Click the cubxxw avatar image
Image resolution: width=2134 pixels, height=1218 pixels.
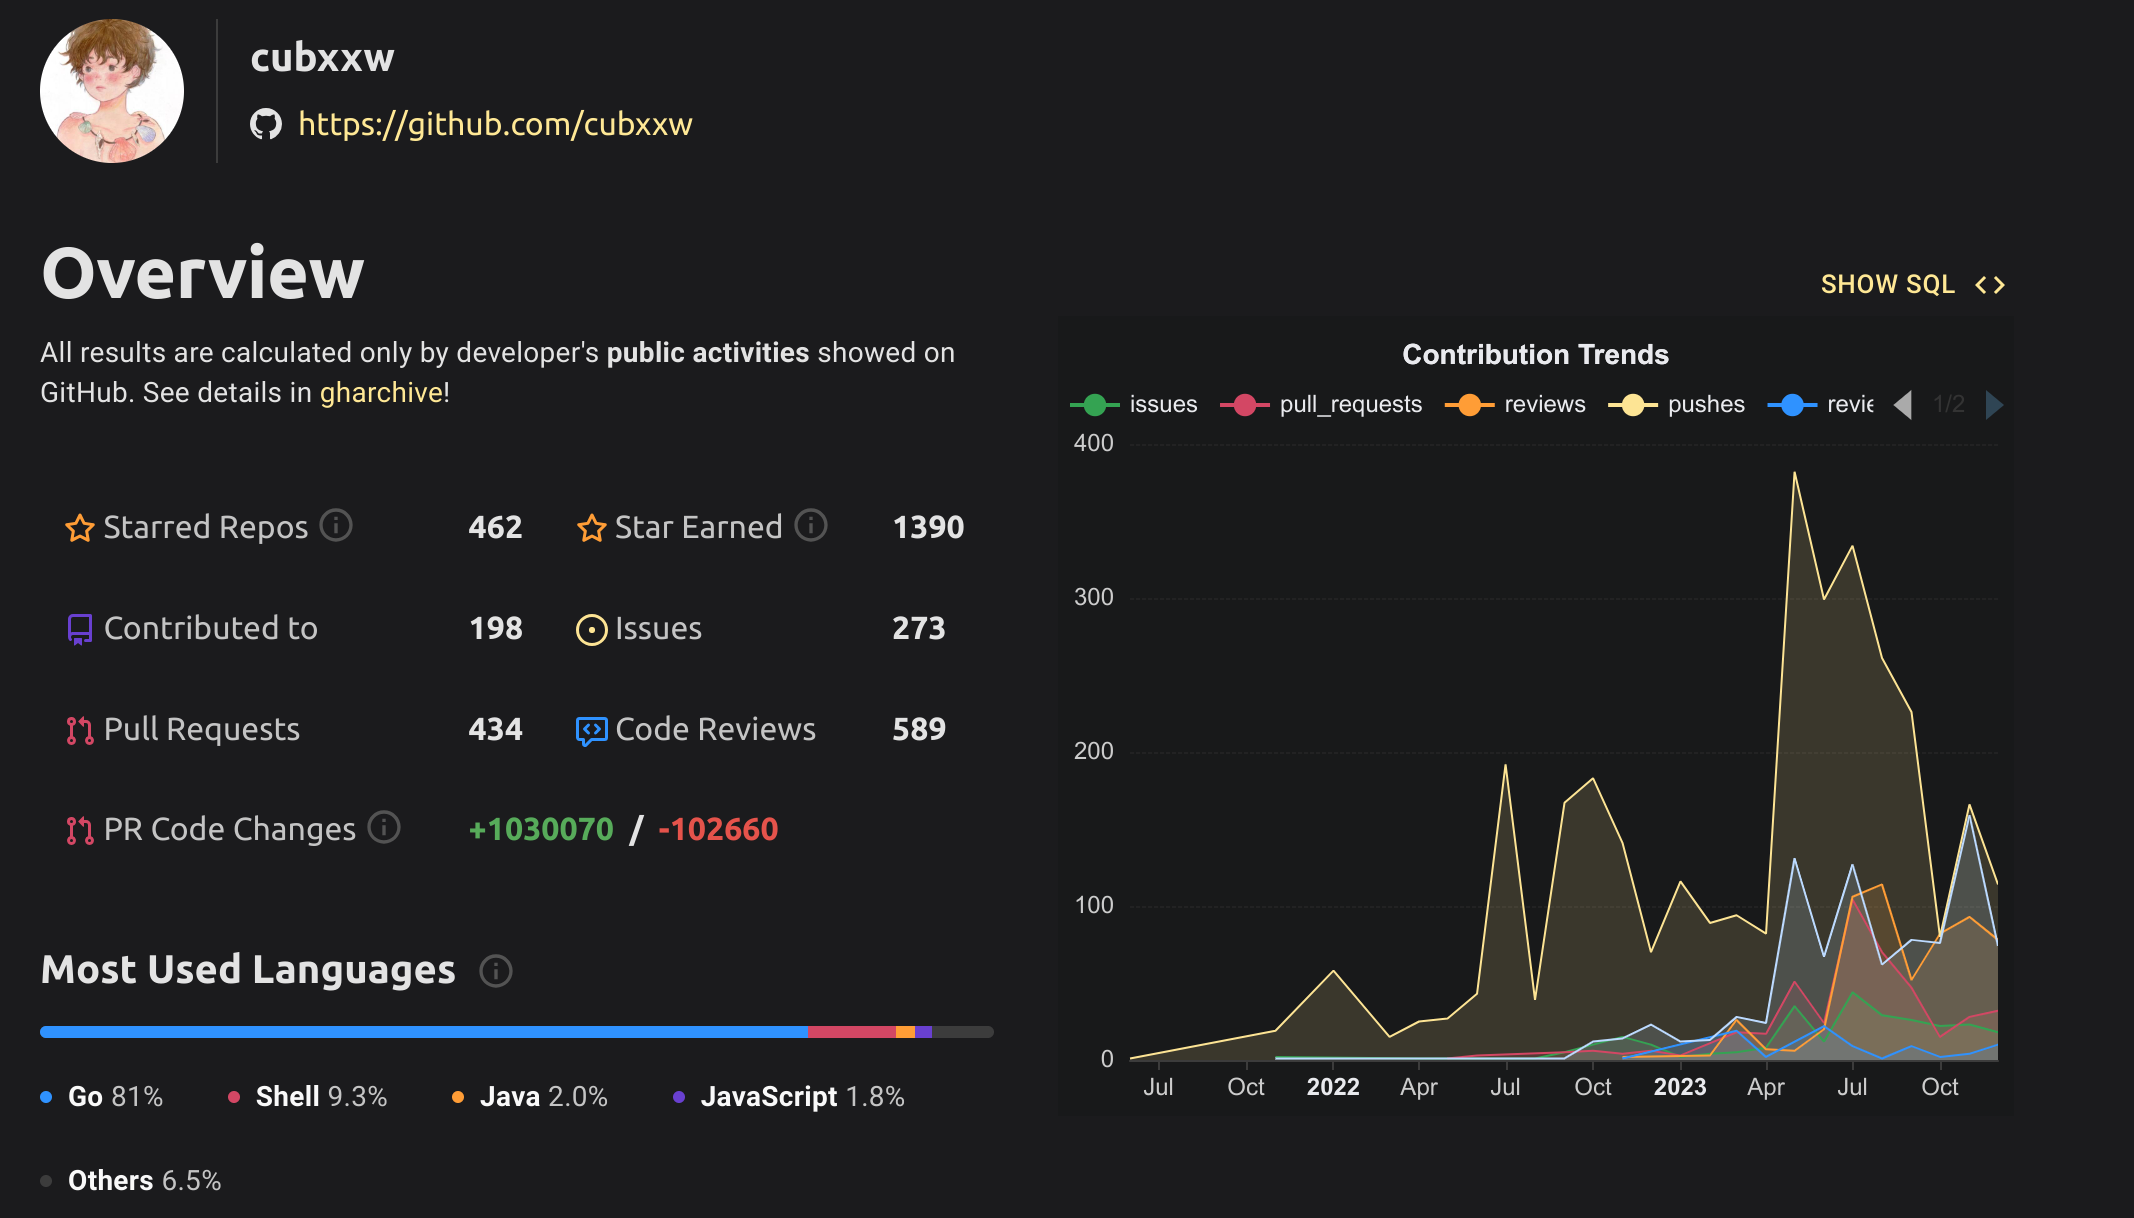point(112,91)
